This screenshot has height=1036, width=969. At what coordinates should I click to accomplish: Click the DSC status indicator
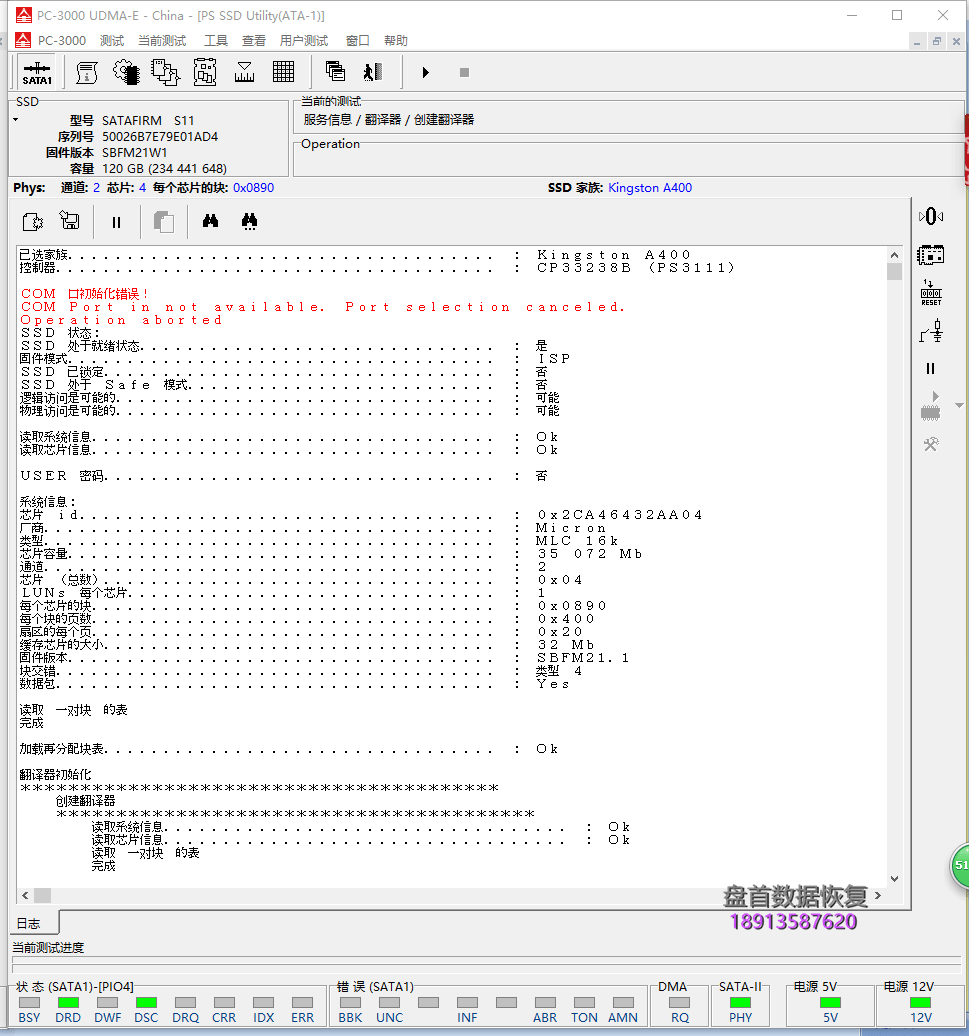pyautogui.click(x=146, y=1003)
